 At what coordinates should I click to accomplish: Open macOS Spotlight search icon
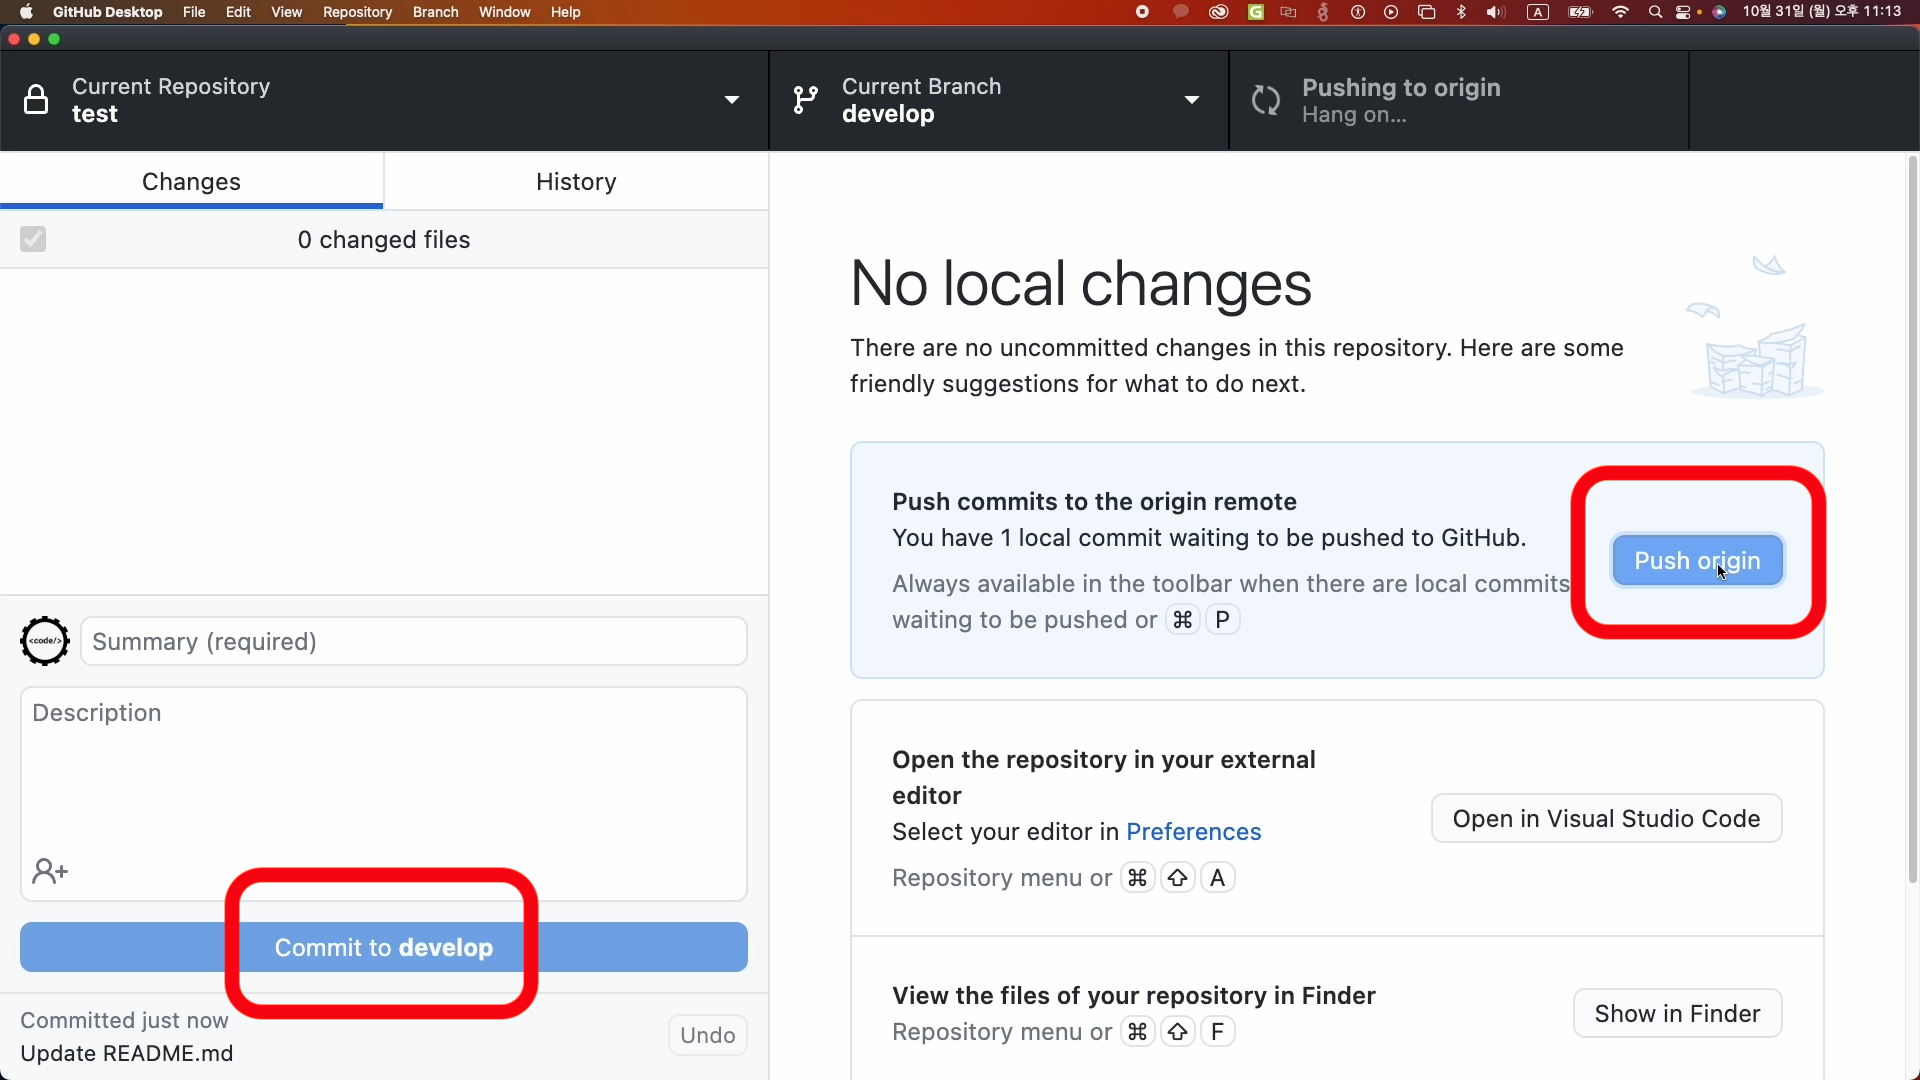tap(1655, 12)
